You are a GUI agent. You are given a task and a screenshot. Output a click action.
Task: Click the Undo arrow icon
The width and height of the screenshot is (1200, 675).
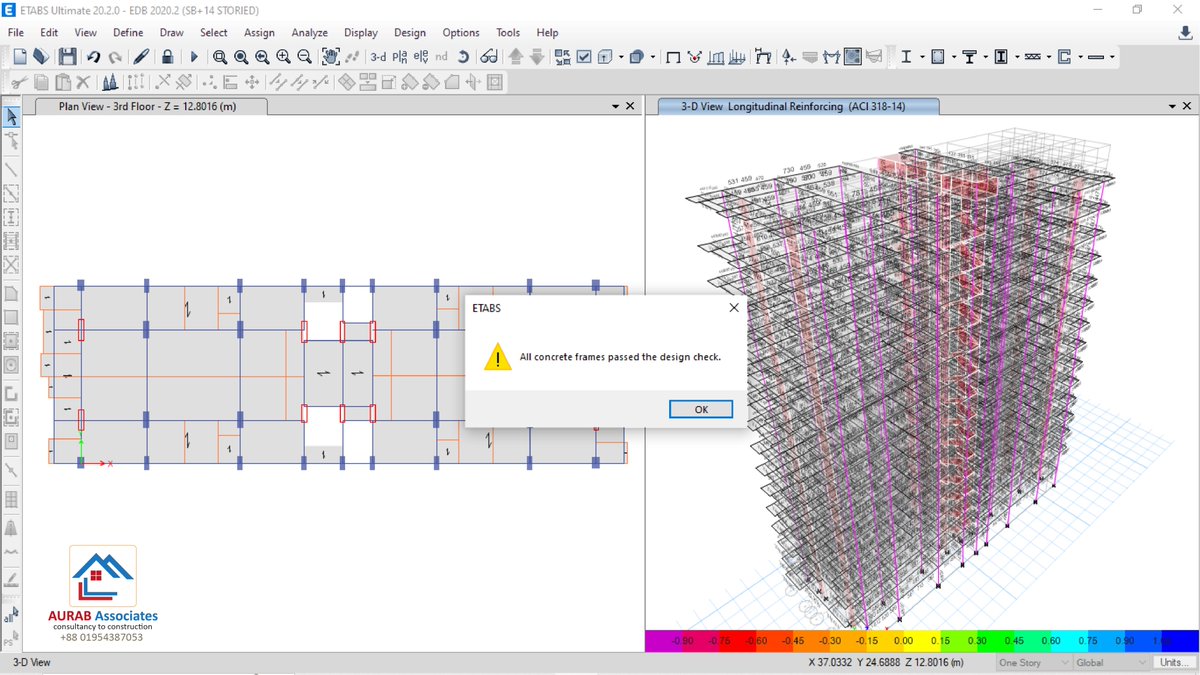pos(93,57)
